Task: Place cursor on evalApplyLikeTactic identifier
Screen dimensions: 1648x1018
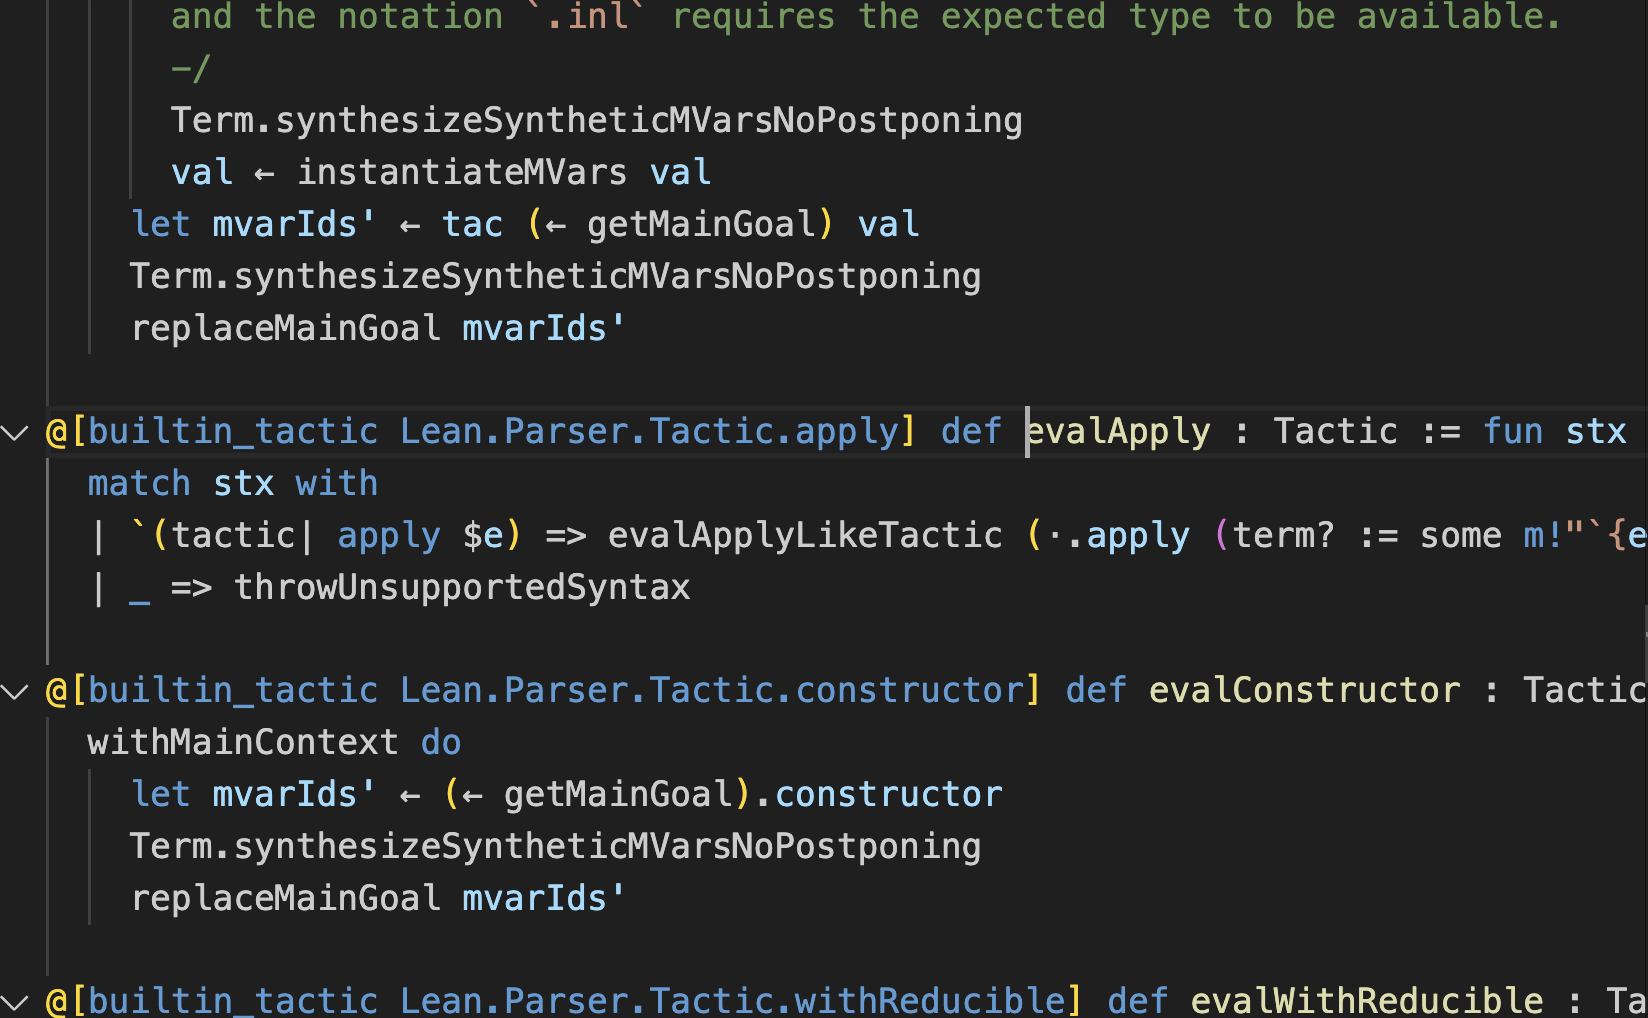Action: click(805, 536)
